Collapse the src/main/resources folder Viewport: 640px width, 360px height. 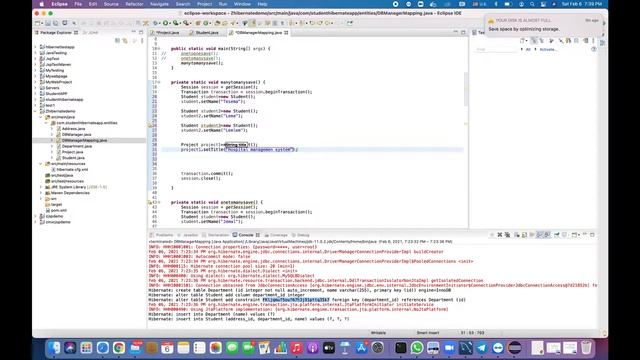pos(41,164)
